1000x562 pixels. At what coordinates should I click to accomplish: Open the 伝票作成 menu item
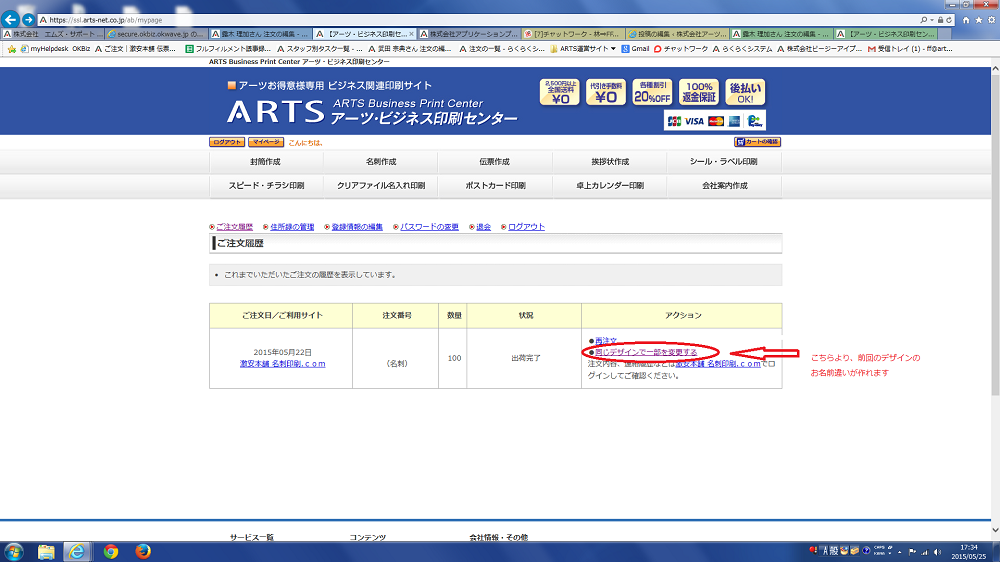tap(495, 162)
